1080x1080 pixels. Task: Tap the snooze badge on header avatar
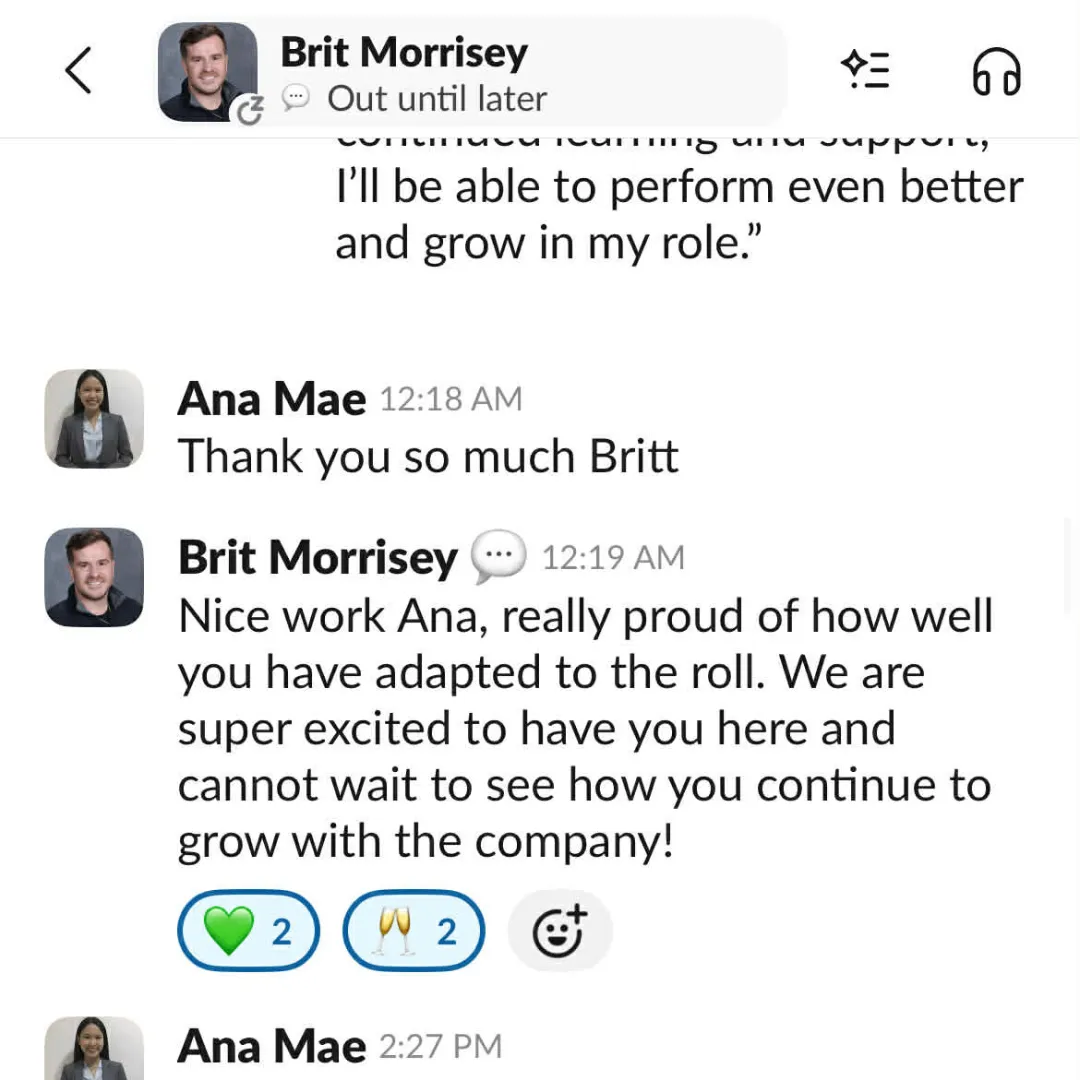point(248,110)
